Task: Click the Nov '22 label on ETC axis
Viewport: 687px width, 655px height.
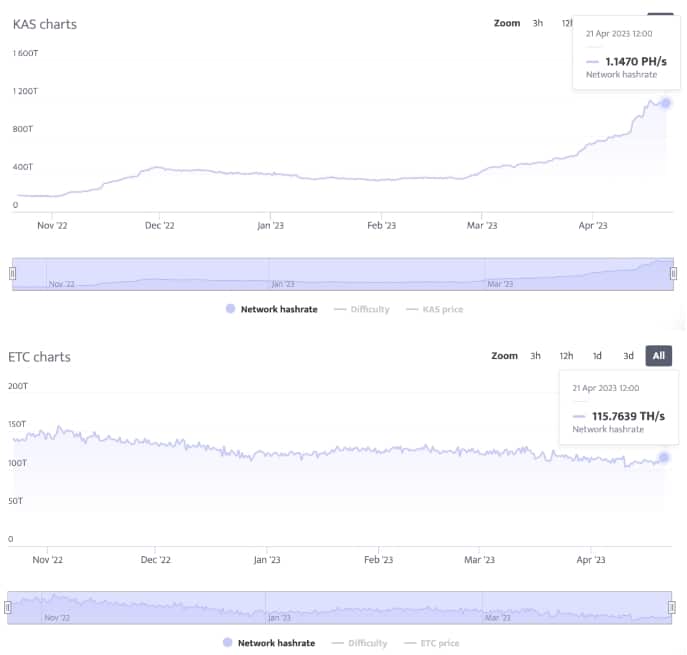Action: [x=47, y=559]
